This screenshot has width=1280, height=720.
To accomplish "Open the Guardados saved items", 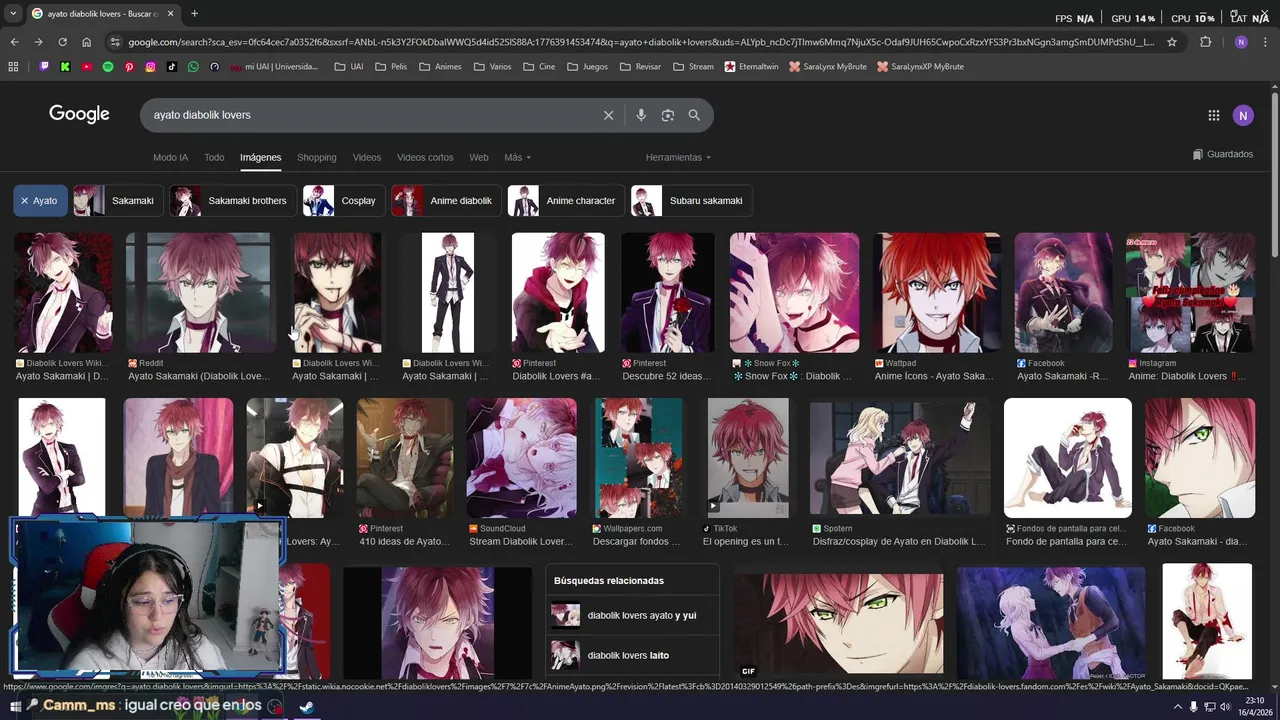I will pos(1223,154).
